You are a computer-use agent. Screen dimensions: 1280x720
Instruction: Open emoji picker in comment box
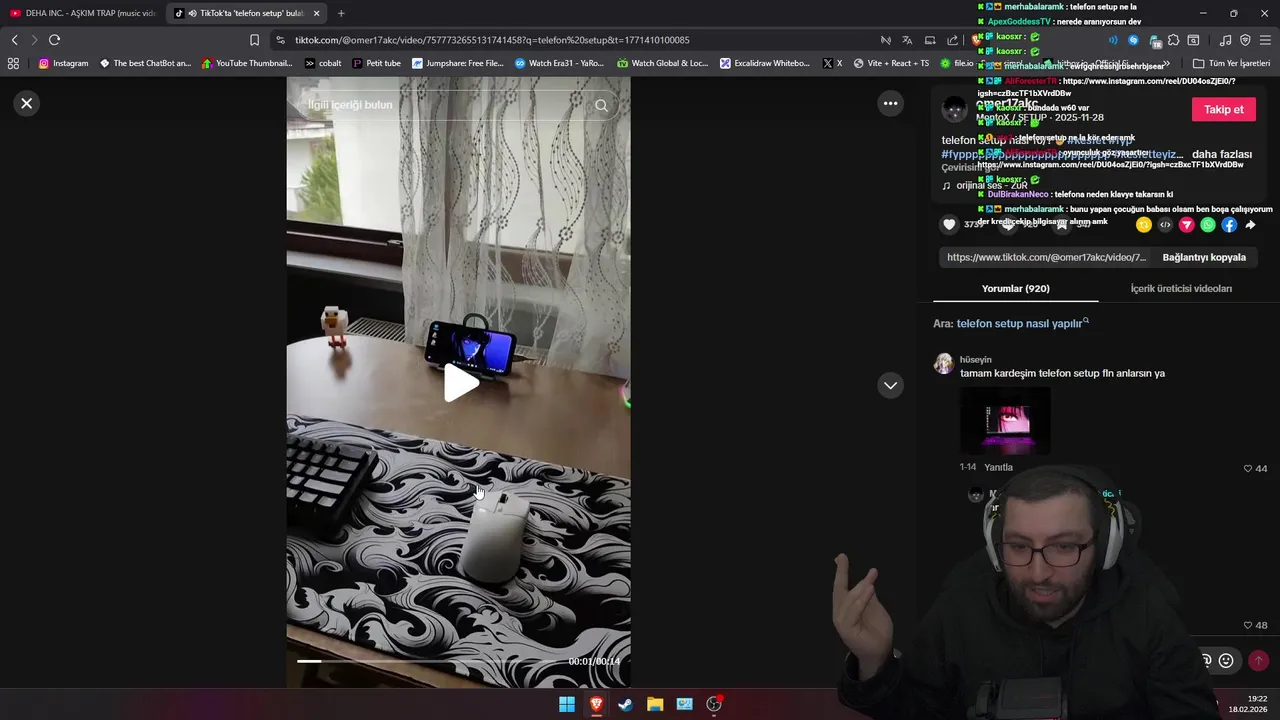[x=1226, y=660]
